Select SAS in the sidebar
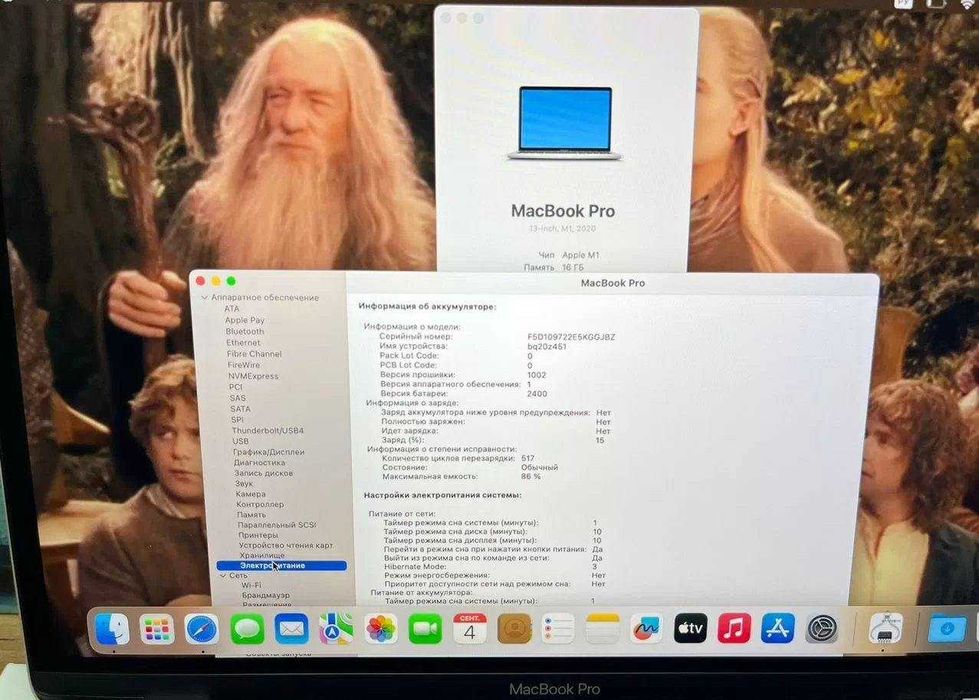This screenshot has width=979, height=700. tap(238, 398)
